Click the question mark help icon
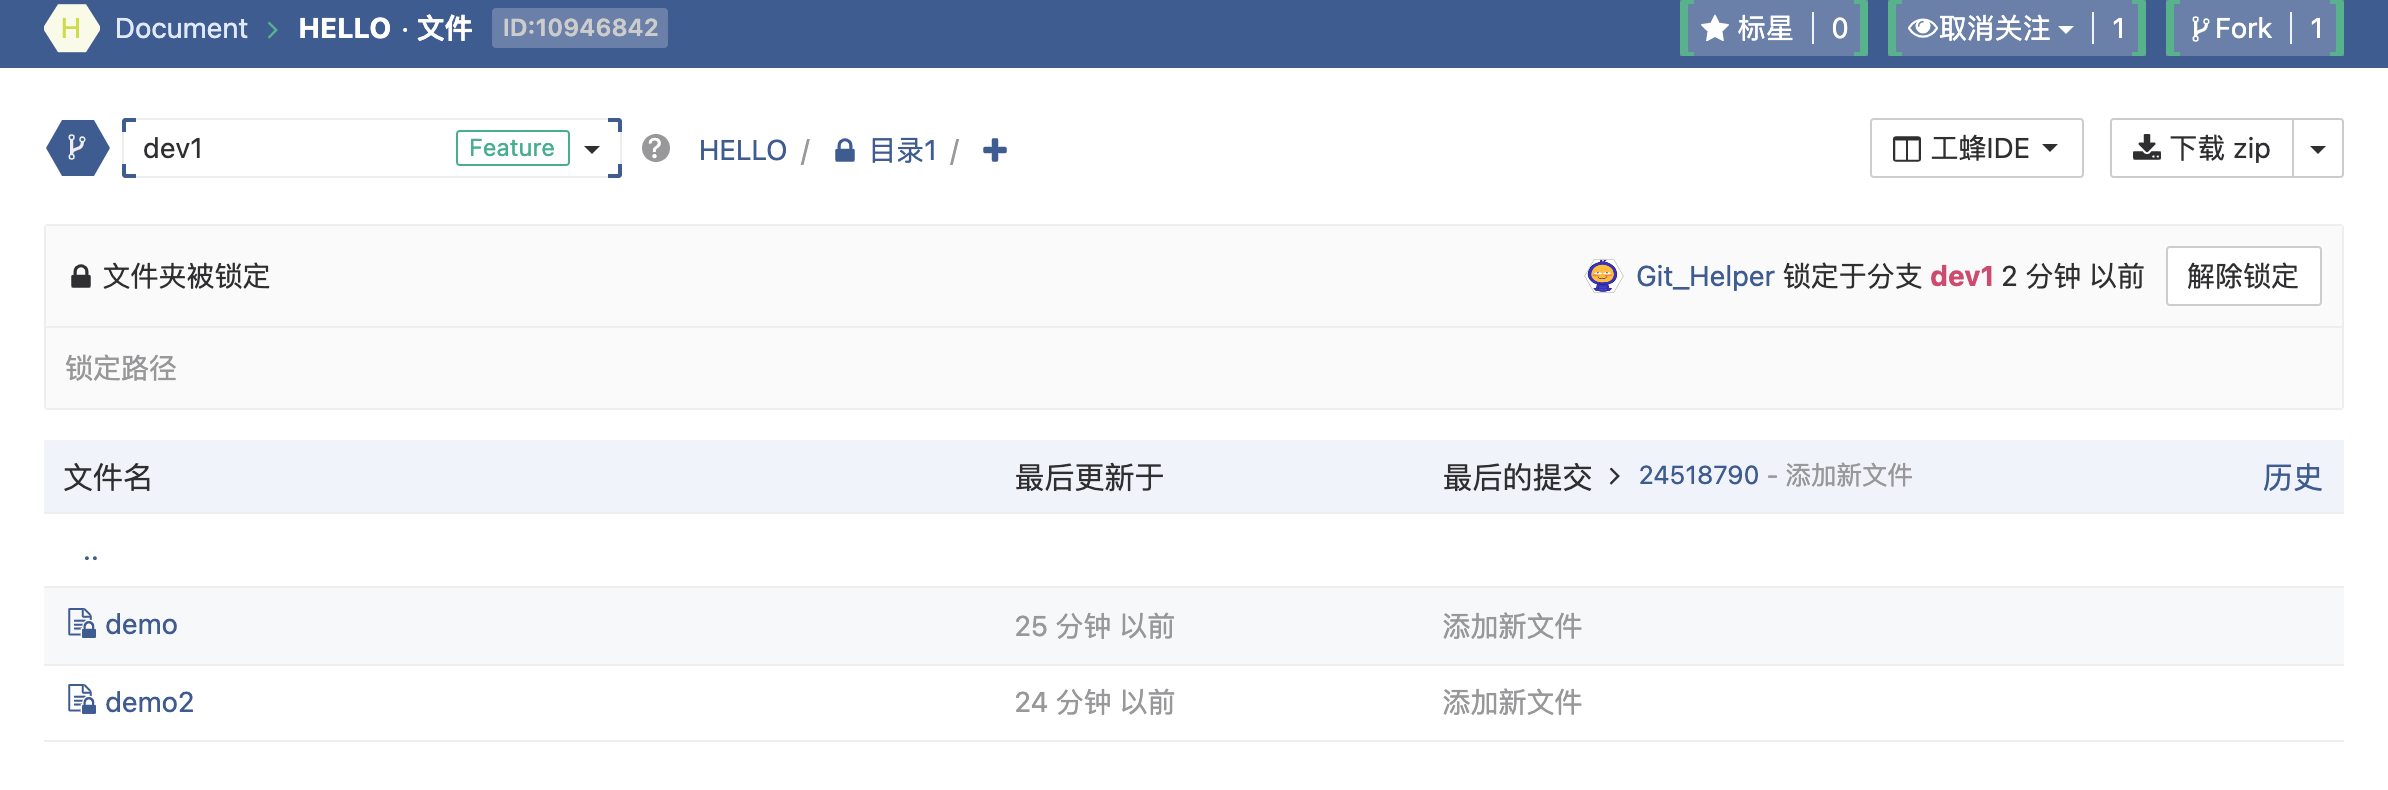The width and height of the screenshot is (2388, 790). (x=656, y=148)
